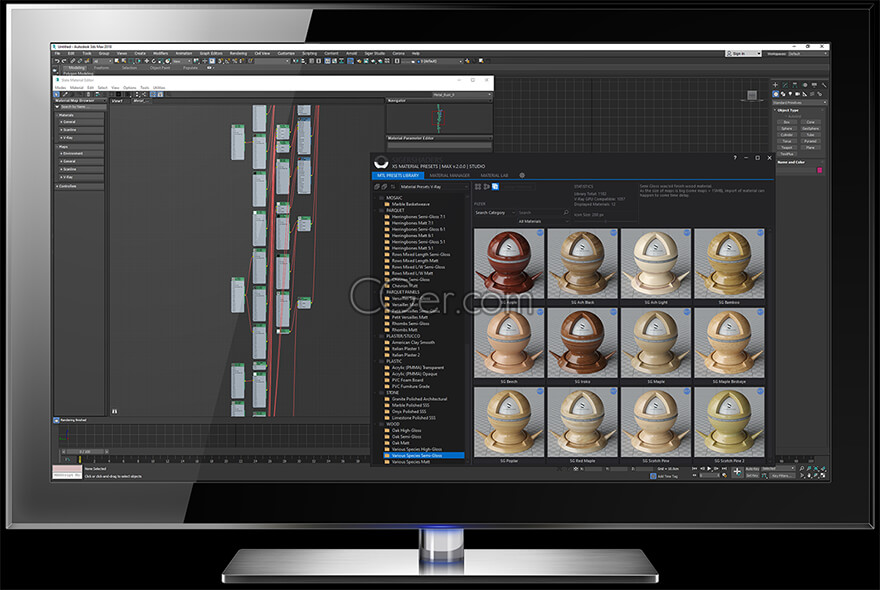Click the Cameras category icon
This screenshot has height=590, width=880.
(x=797, y=94)
